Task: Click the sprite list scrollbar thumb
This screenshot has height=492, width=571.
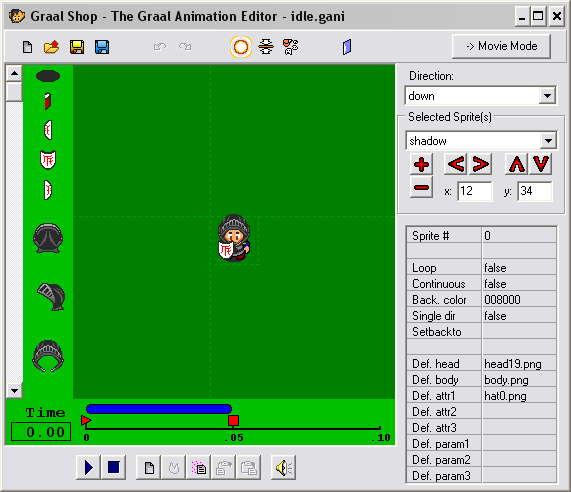Action: point(14,92)
